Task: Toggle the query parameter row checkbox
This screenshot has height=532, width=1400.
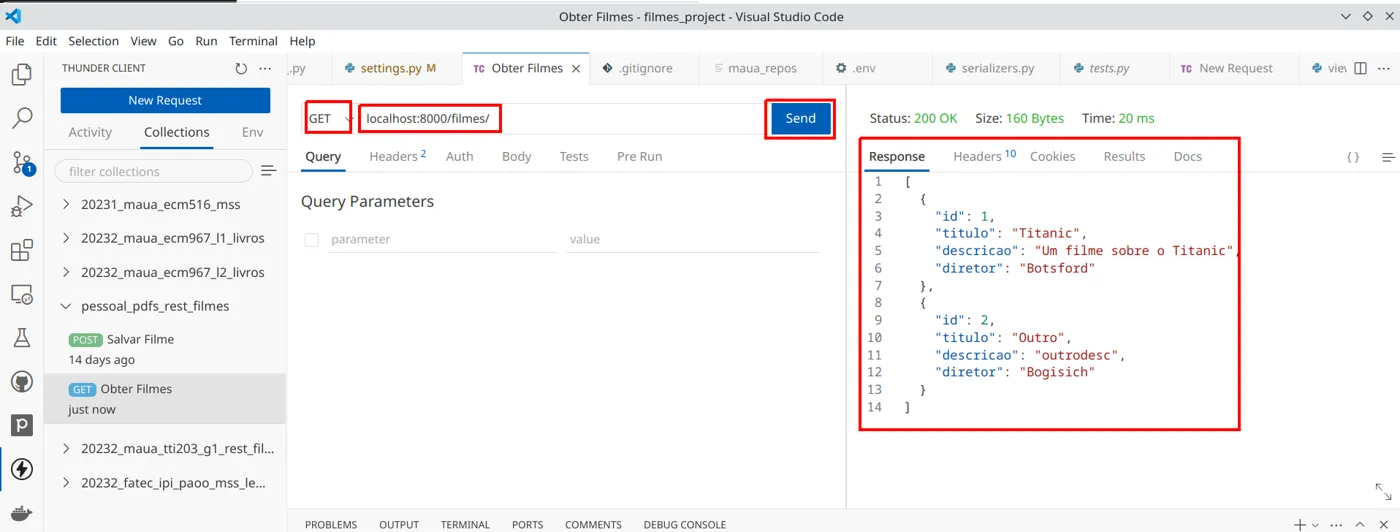Action: 312,240
